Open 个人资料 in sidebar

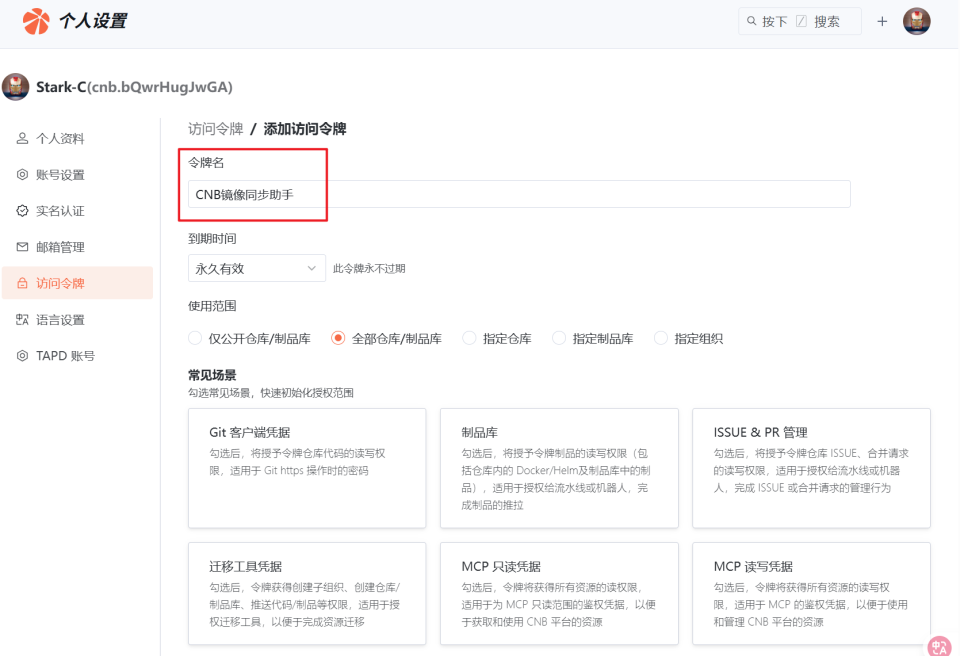(x=77, y=138)
